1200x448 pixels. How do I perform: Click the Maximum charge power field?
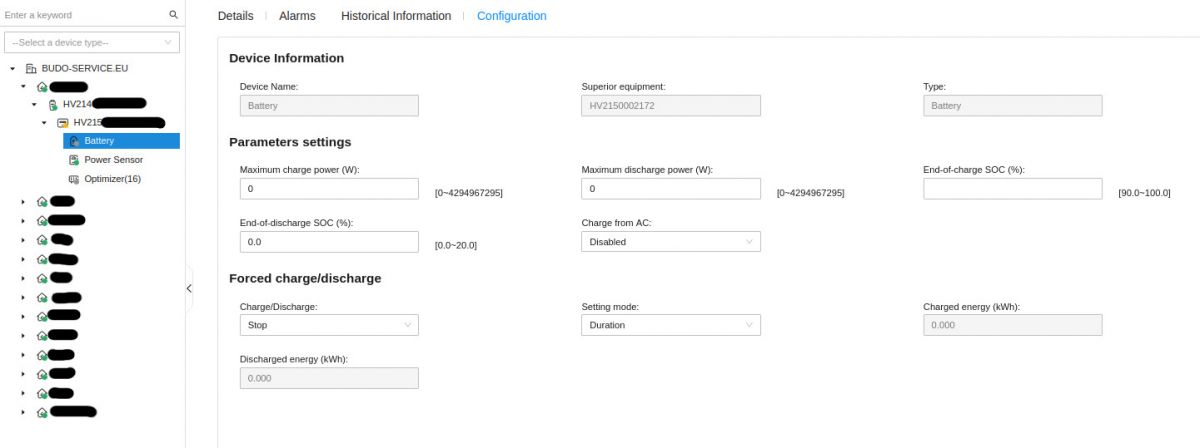(329, 189)
